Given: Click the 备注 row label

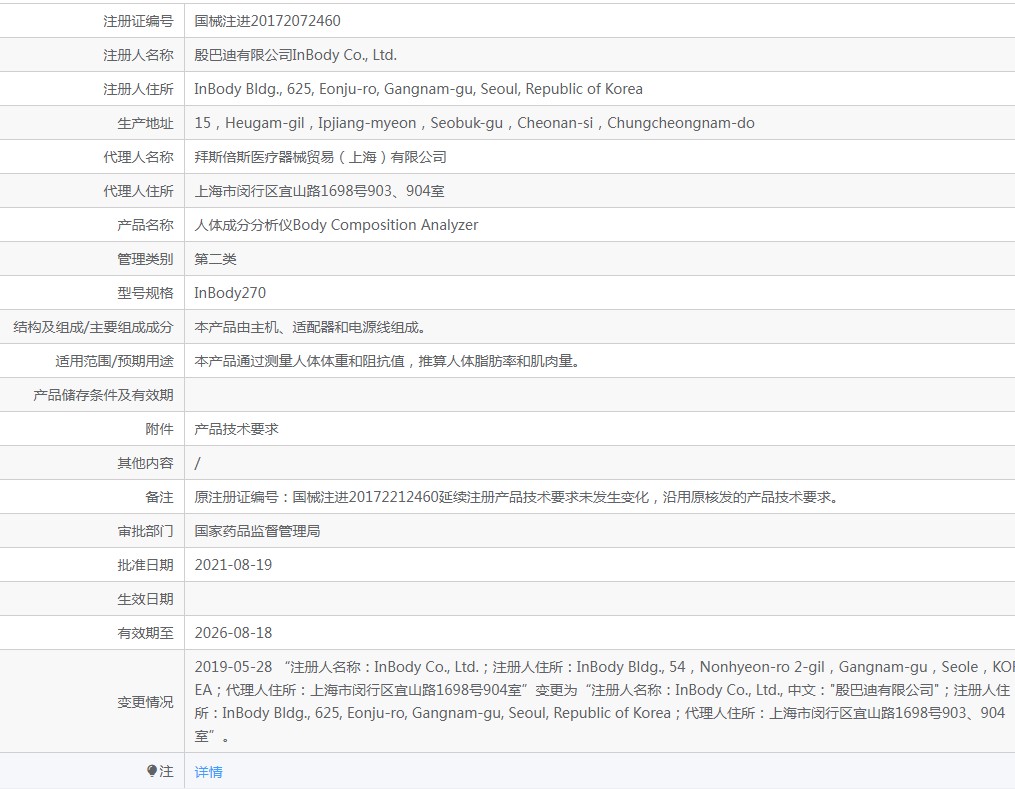Looking at the screenshot, I should (x=159, y=497).
